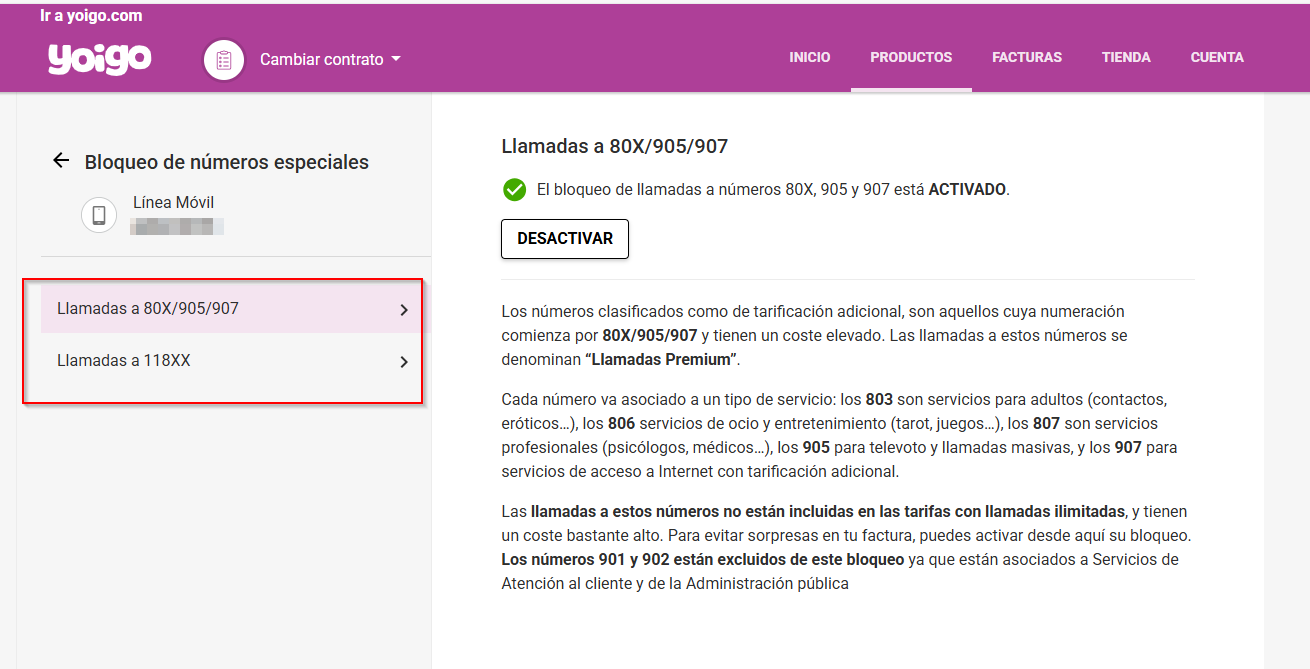Click the contract clipboard icon next to Cambiar contrato
Image resolution: width=1310 pixels, height=669 pixels.
click(x=223, y=60)
